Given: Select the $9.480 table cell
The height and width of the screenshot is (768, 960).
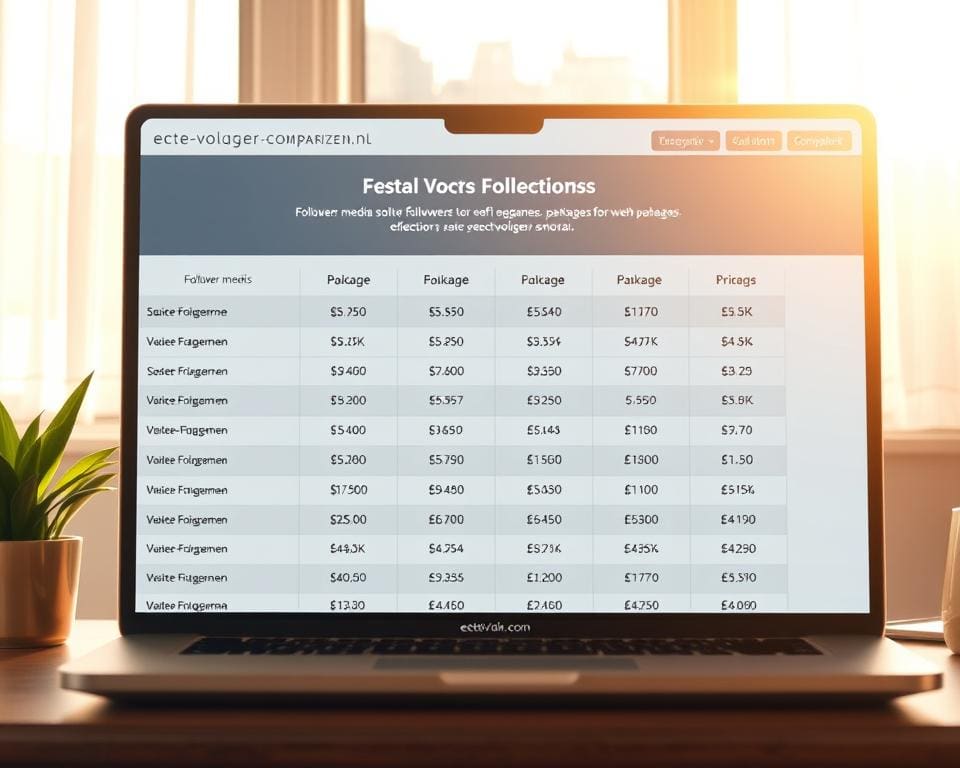Looking at the screenshot, I should click(x=446, y=490).
